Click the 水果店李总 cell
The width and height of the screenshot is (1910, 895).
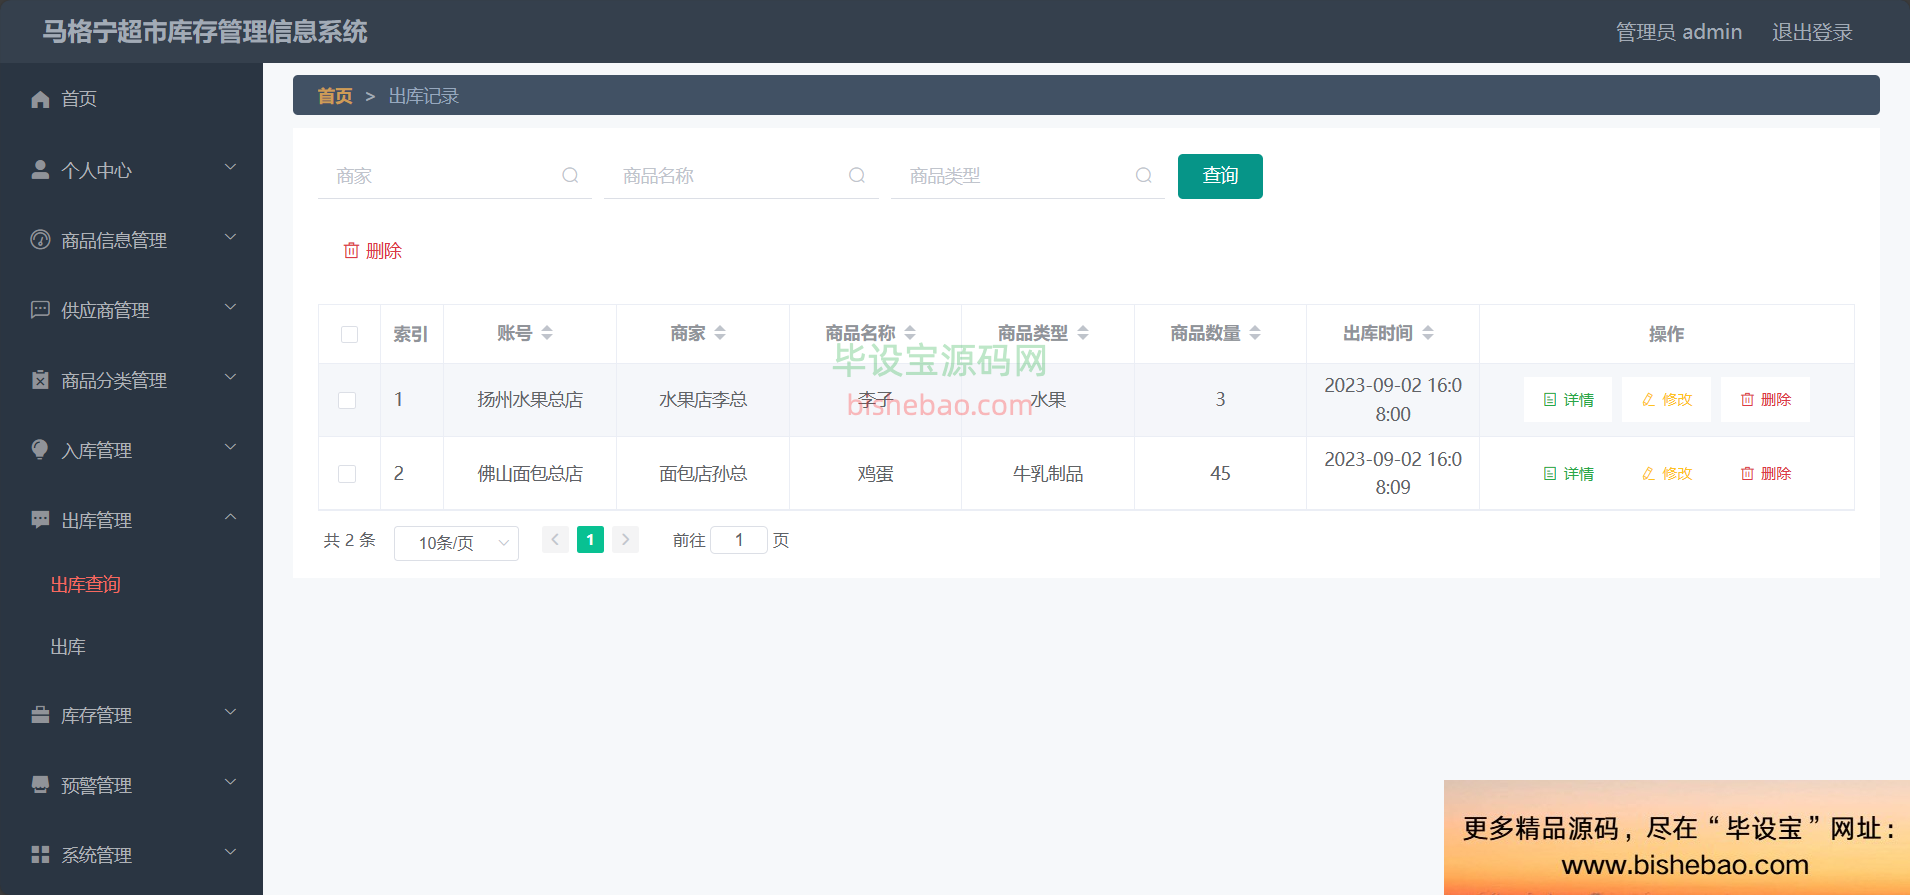click(703, 400)
